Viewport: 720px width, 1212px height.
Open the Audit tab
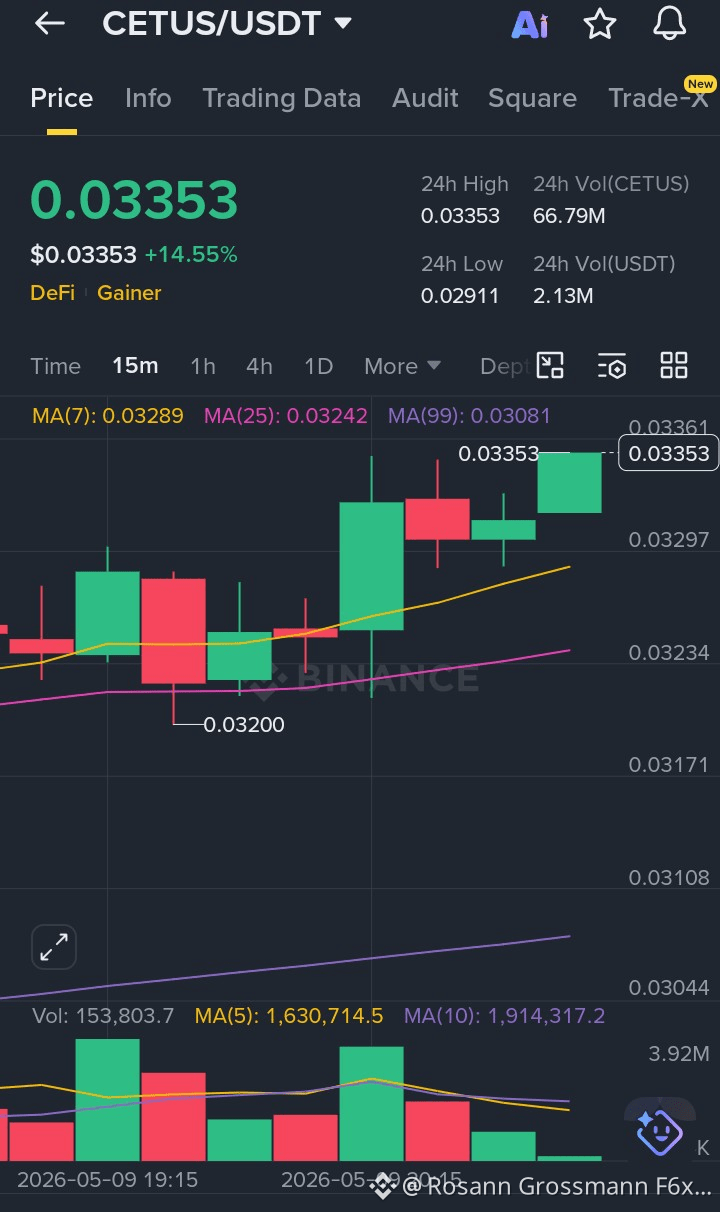point(426,98)
